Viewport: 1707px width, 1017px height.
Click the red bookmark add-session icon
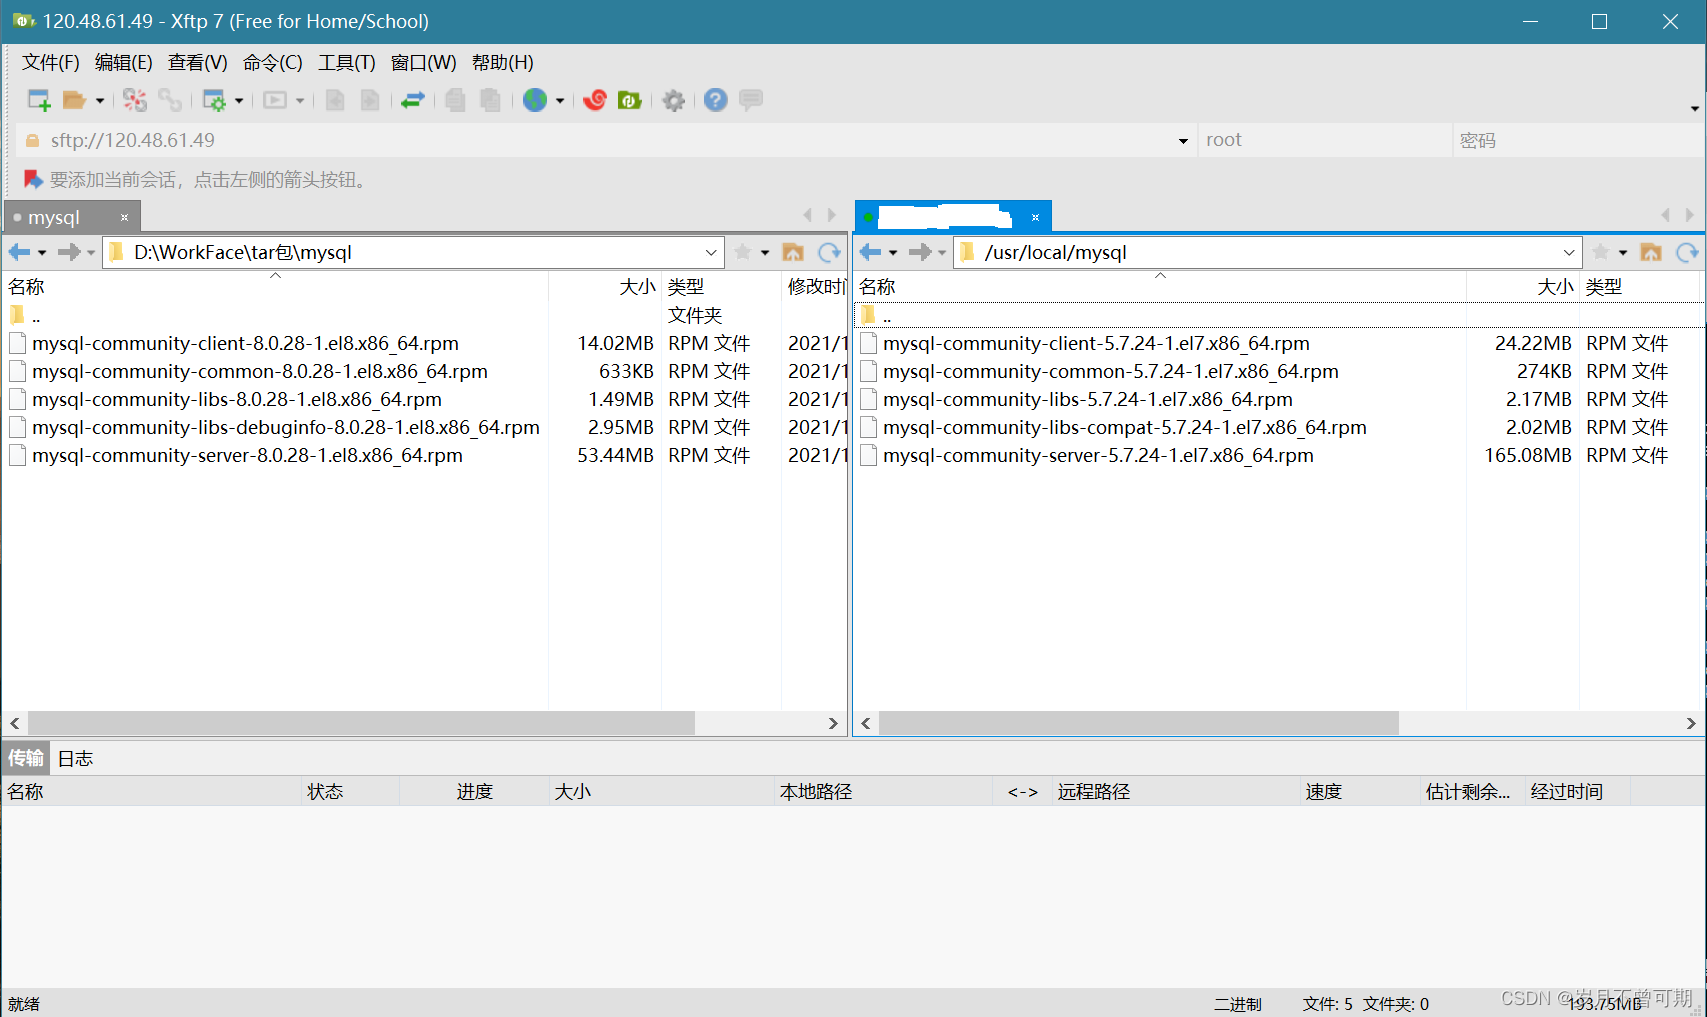tap(33, 179)
